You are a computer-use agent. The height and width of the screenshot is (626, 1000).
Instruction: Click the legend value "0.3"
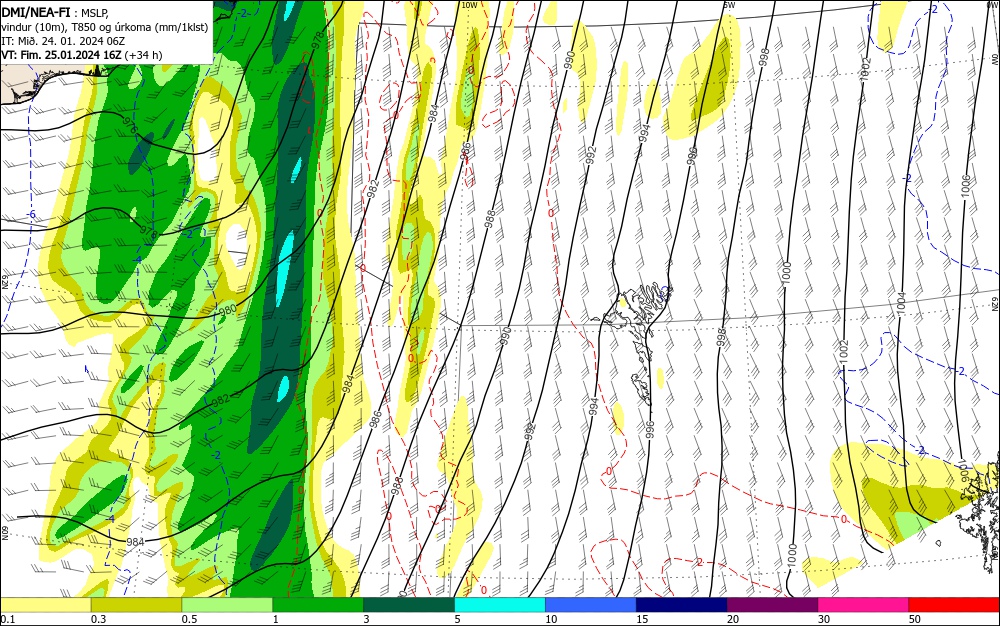click(x=99, y=619)
